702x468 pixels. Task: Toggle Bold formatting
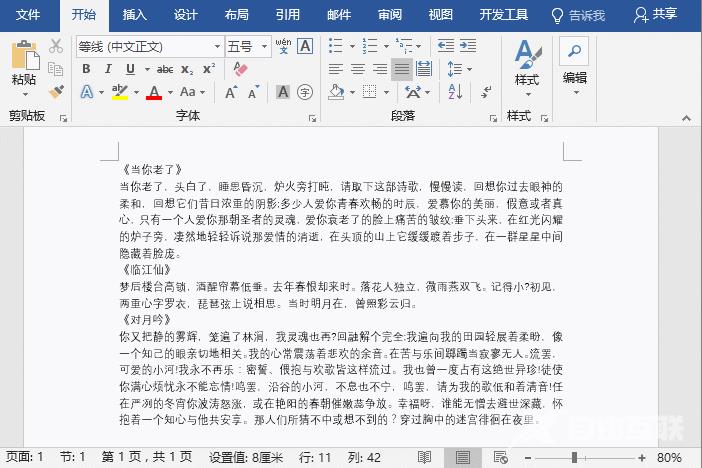[x=86, y=69]
